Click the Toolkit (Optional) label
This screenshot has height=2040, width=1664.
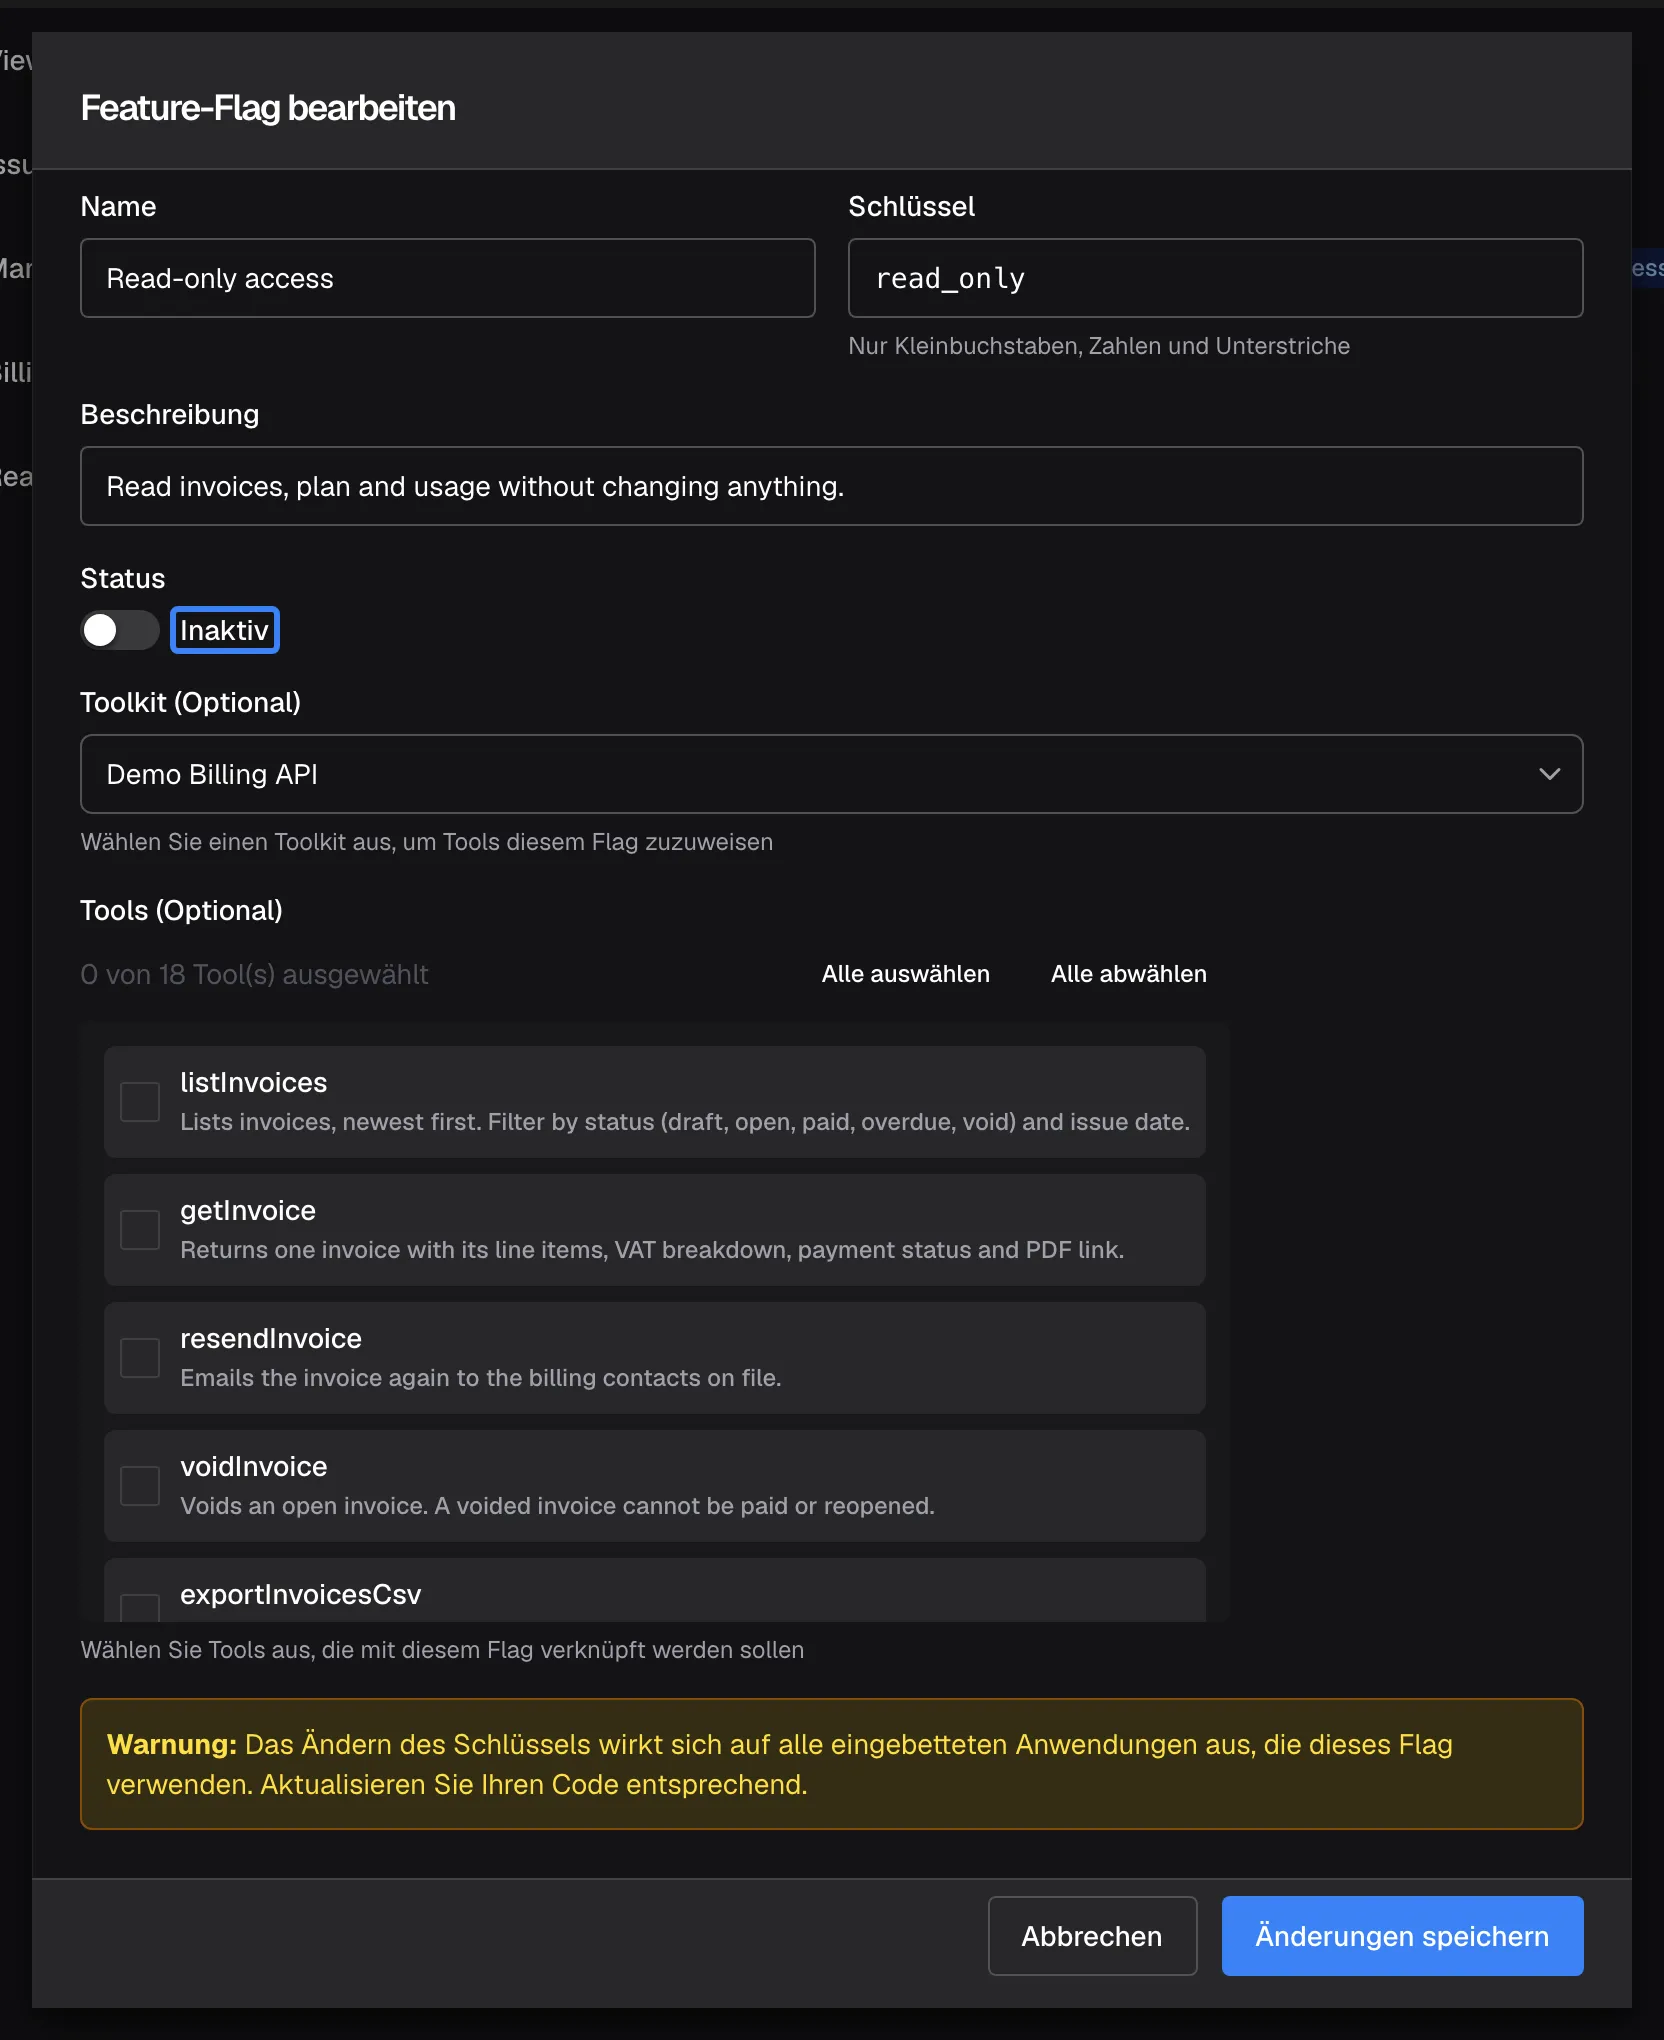click(x=190, y=702)
